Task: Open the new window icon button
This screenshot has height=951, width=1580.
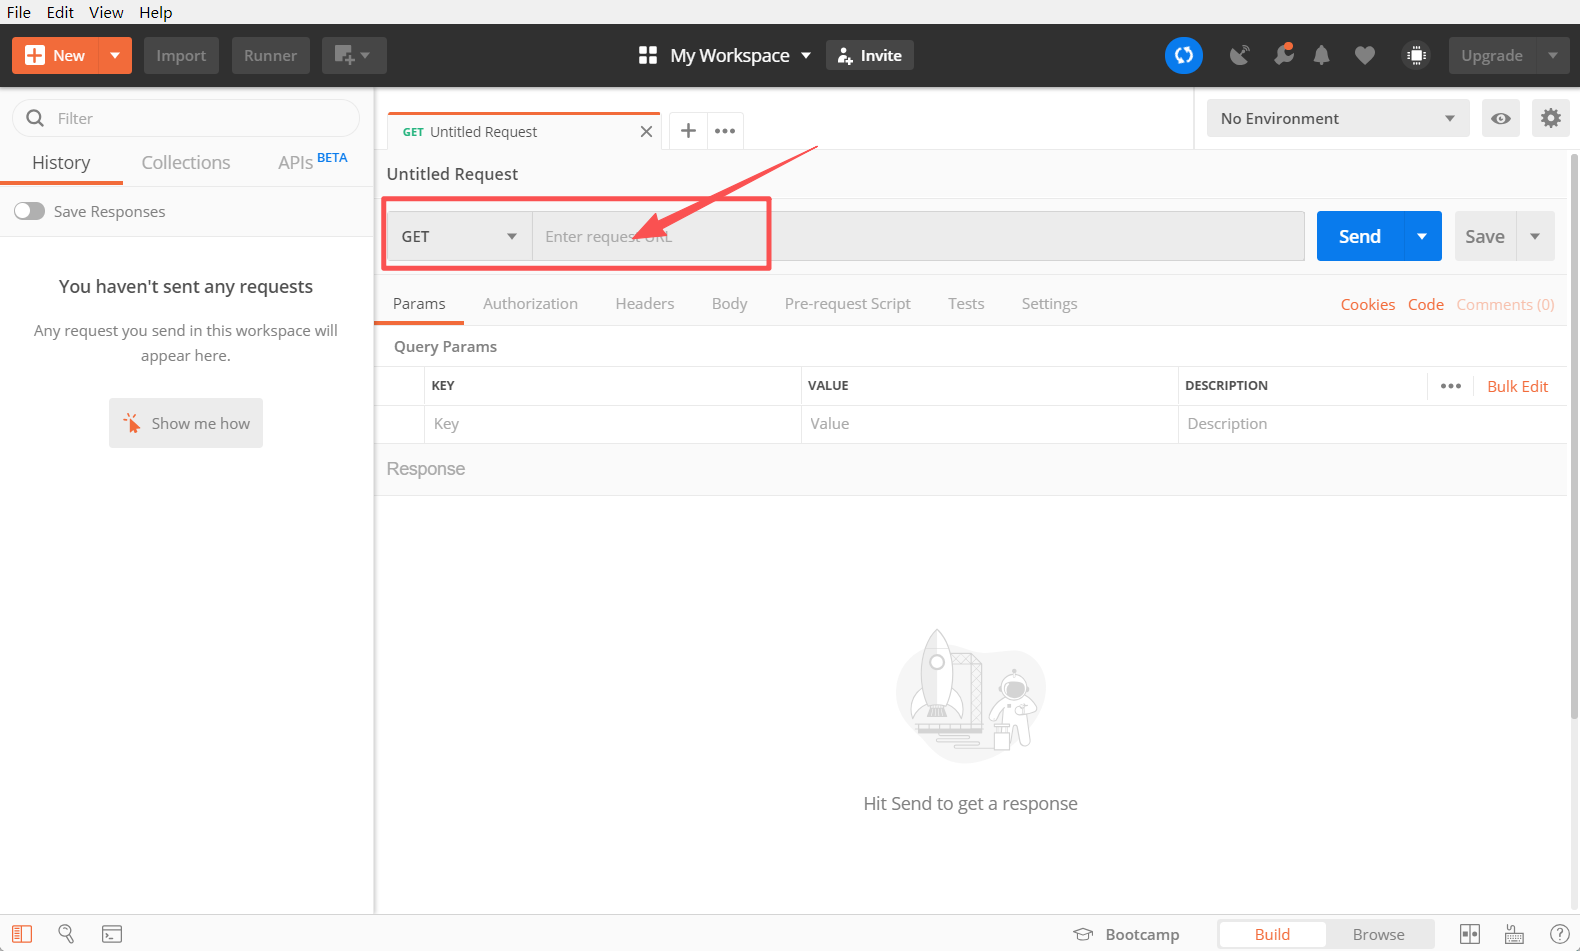Action: coord(354,55)
